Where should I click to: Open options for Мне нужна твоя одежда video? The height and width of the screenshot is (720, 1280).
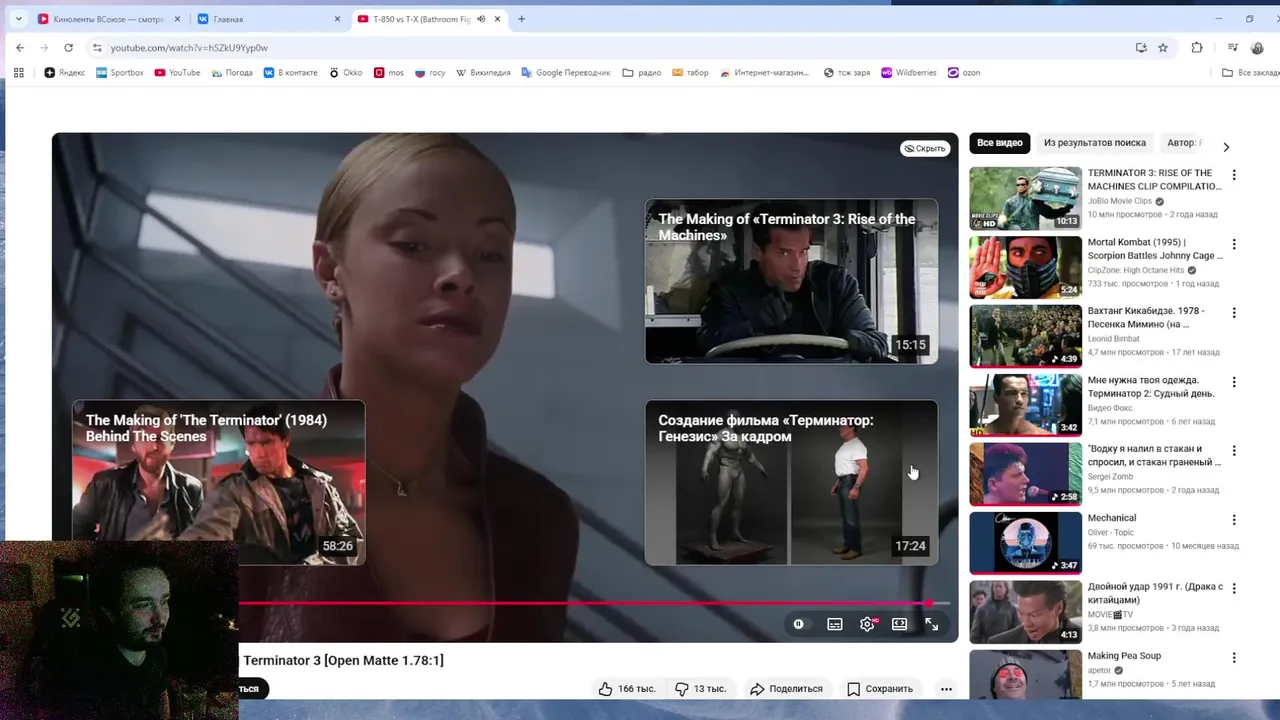[1234, 382]
